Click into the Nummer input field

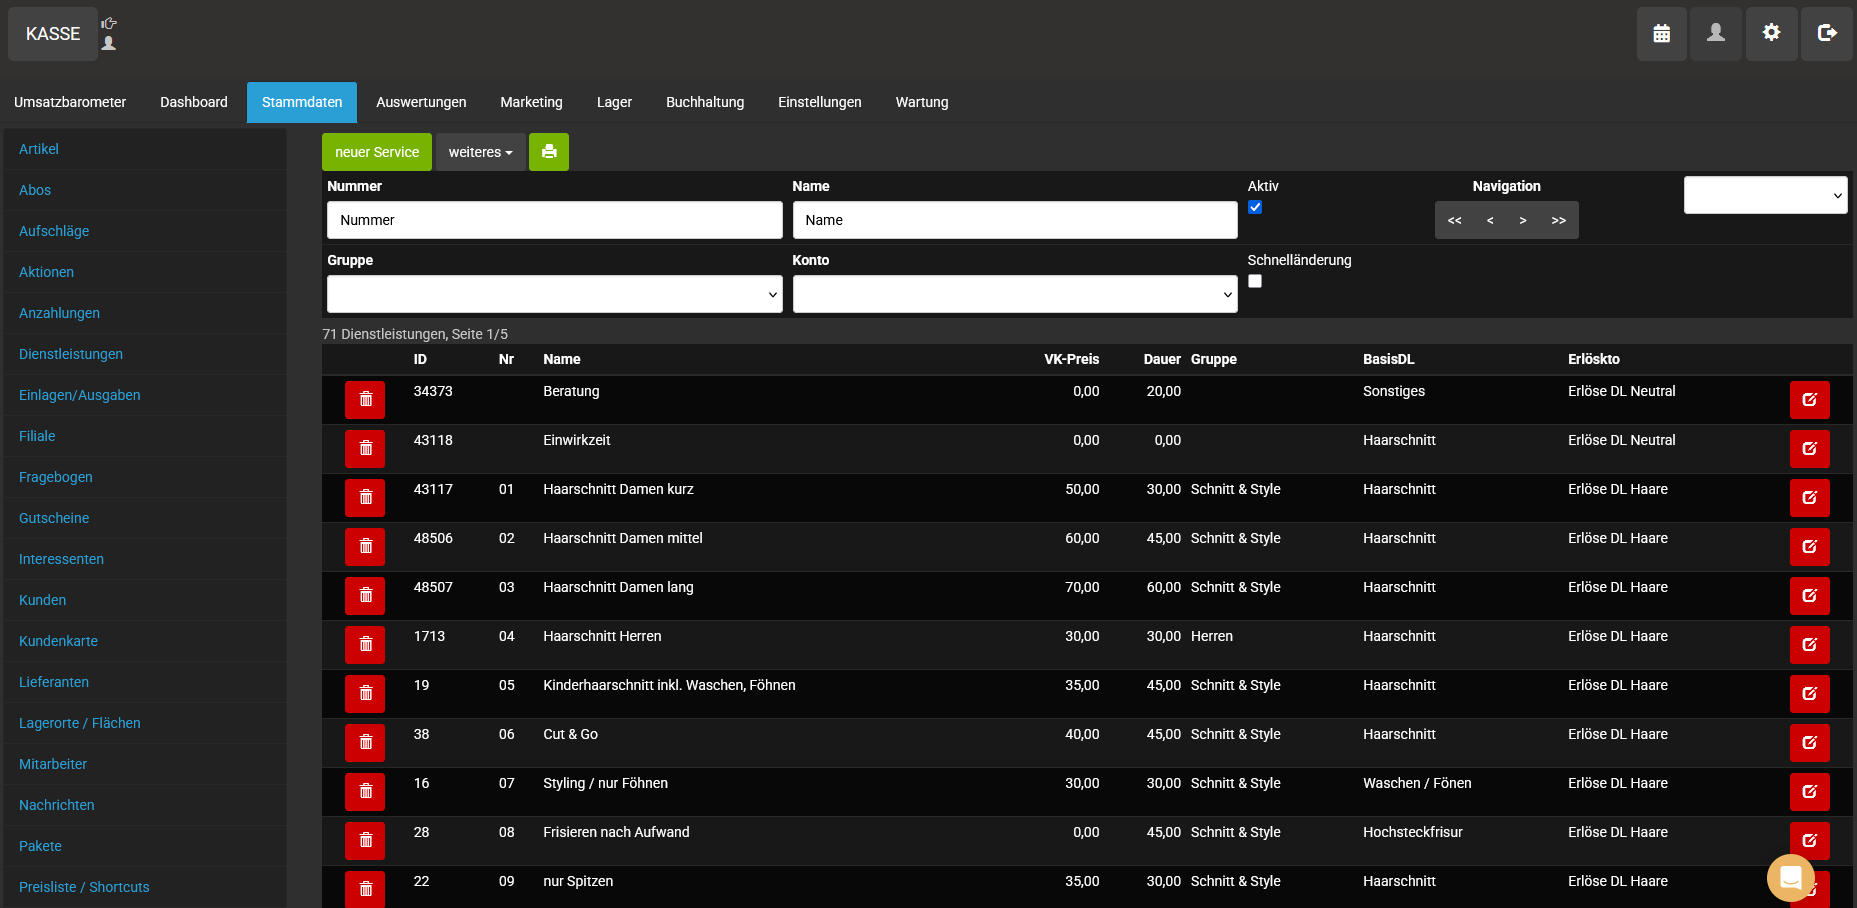554,220
